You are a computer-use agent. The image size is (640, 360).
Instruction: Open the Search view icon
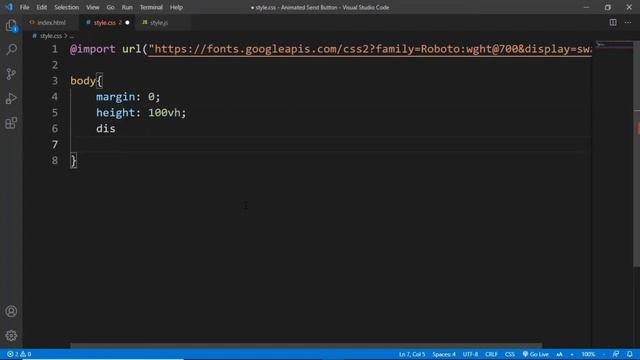tap(11, 49)
